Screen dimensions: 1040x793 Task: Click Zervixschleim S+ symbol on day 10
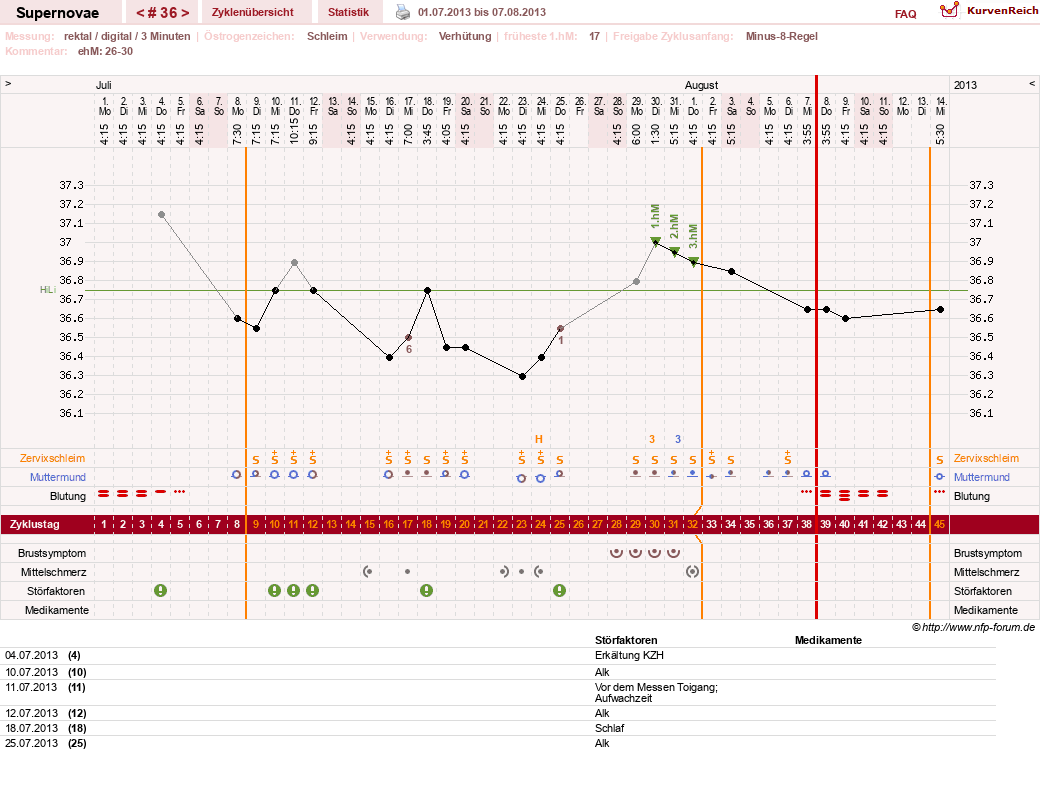(x=275, y=458)
